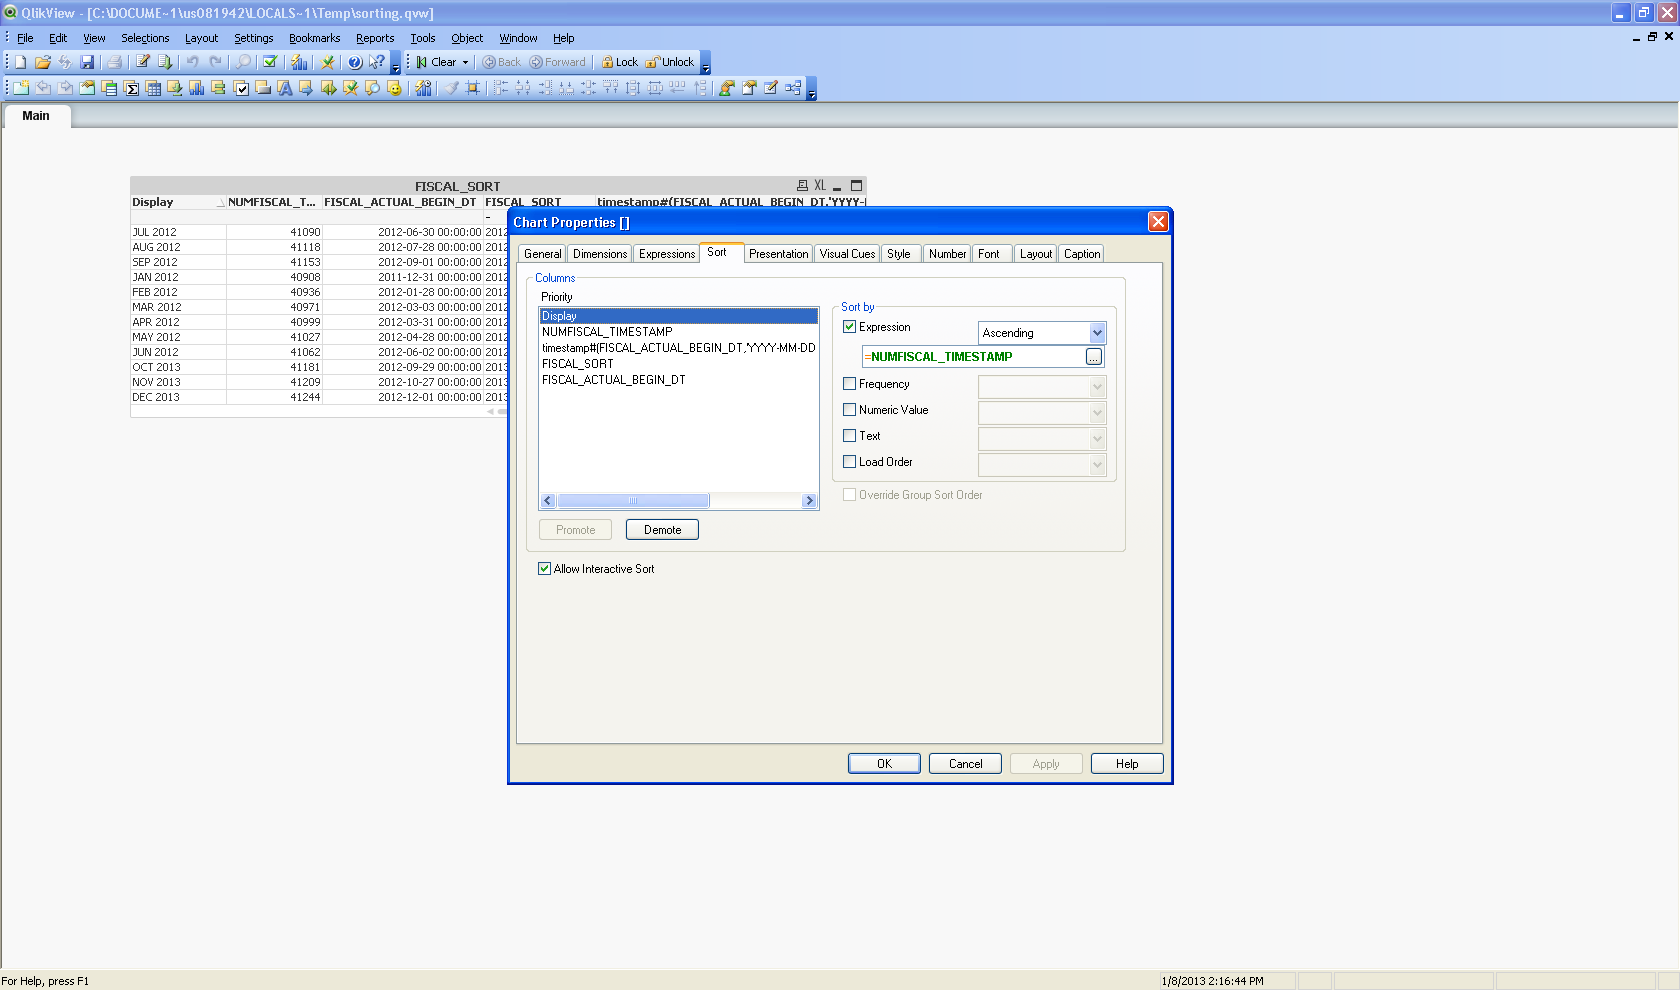Close the Chart Properties dialog
This screenshot has height=990, width=1680.
point(1158,222)
